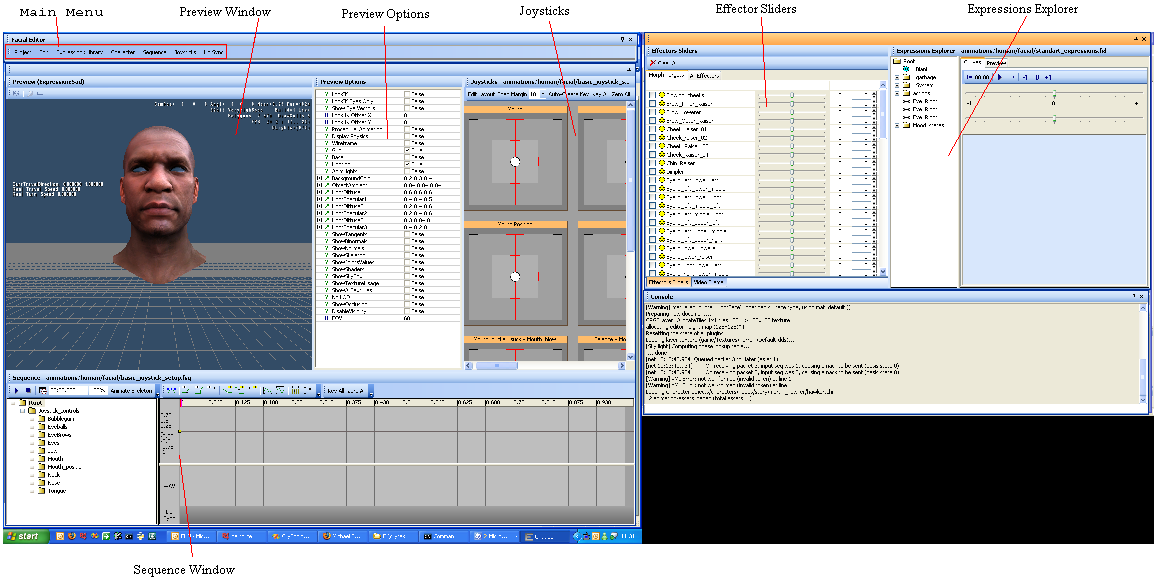Click the first effector's yellow face icon

pyautogui.click(x=662, y=97)
